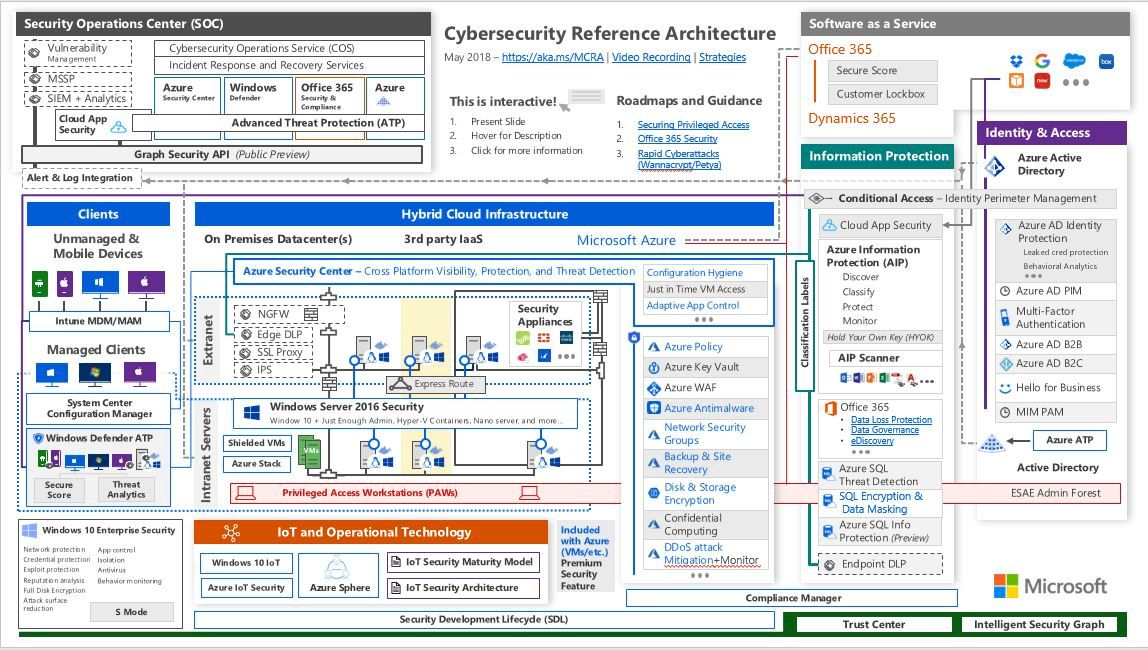The height and width of the screenshot is (650, 1148).
Task: Click the Azure Sphere circular icon
Action: [340, 565]
